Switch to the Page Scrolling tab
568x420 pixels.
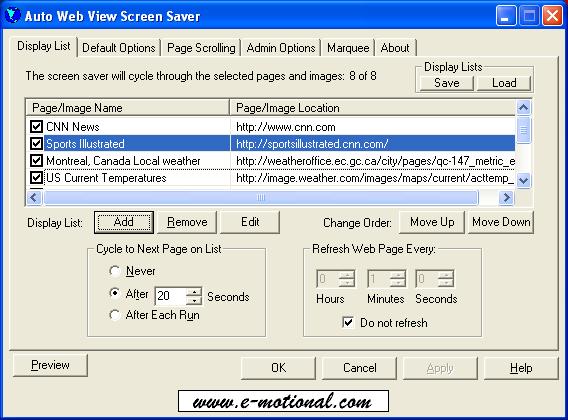click(x=201, y=48)
